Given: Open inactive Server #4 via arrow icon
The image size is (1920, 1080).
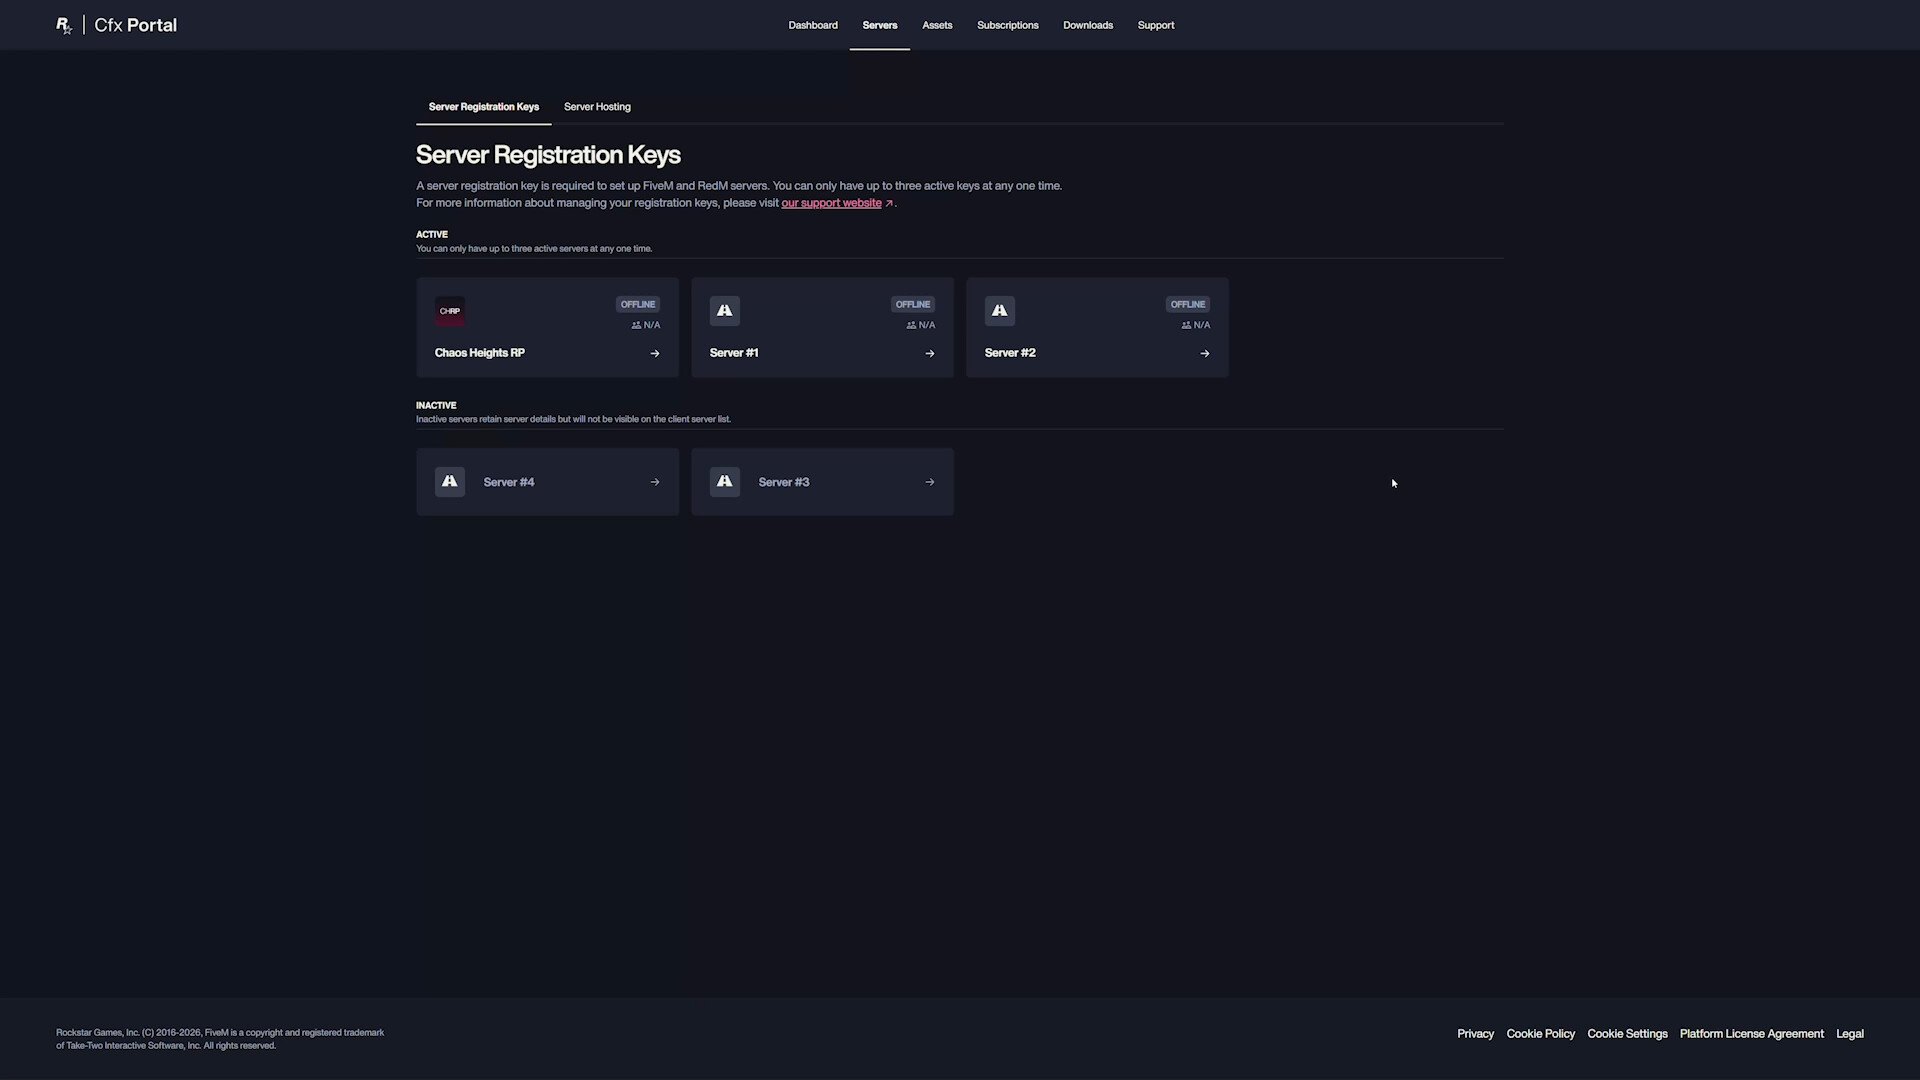Looking at the screenshot, I should click(655, 482).
